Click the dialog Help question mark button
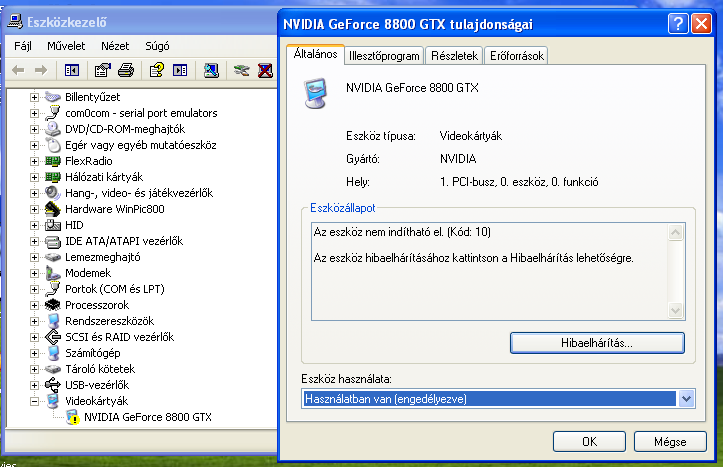This screenshot has width=723, height=467. coord(678,23)
